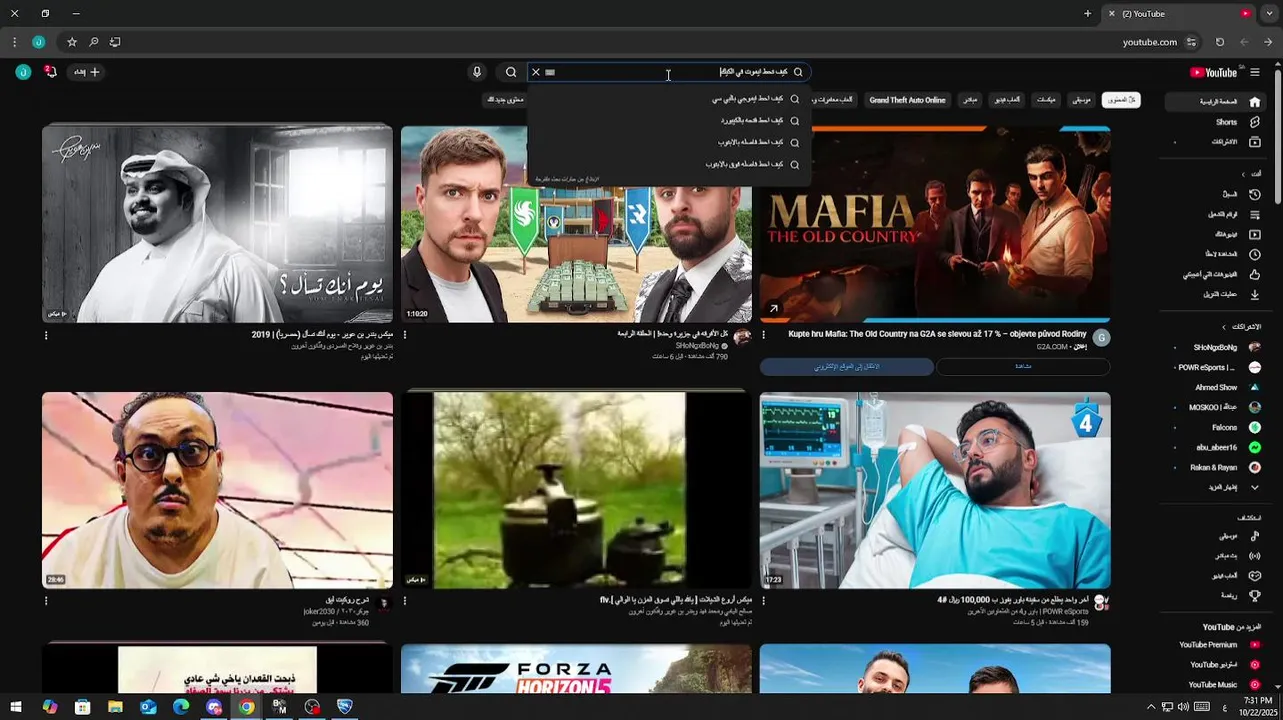Select the second search suggestion
The image size is (1283, 720).
pyautogui.click(x=667, y=121)
